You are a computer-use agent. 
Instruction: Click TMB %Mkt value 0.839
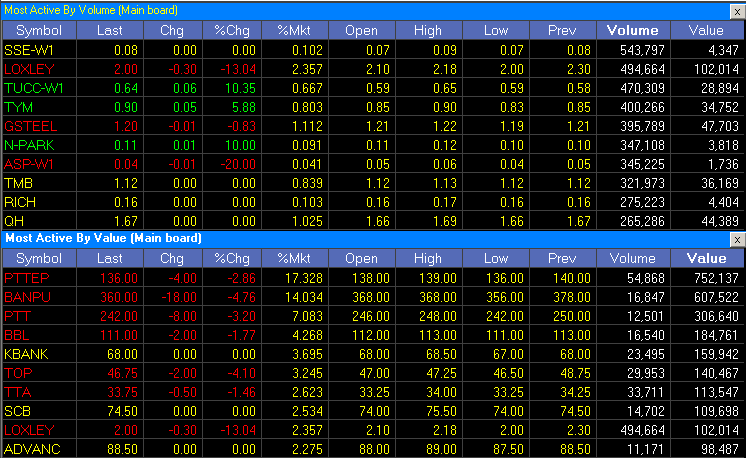[x=307, y=184]
